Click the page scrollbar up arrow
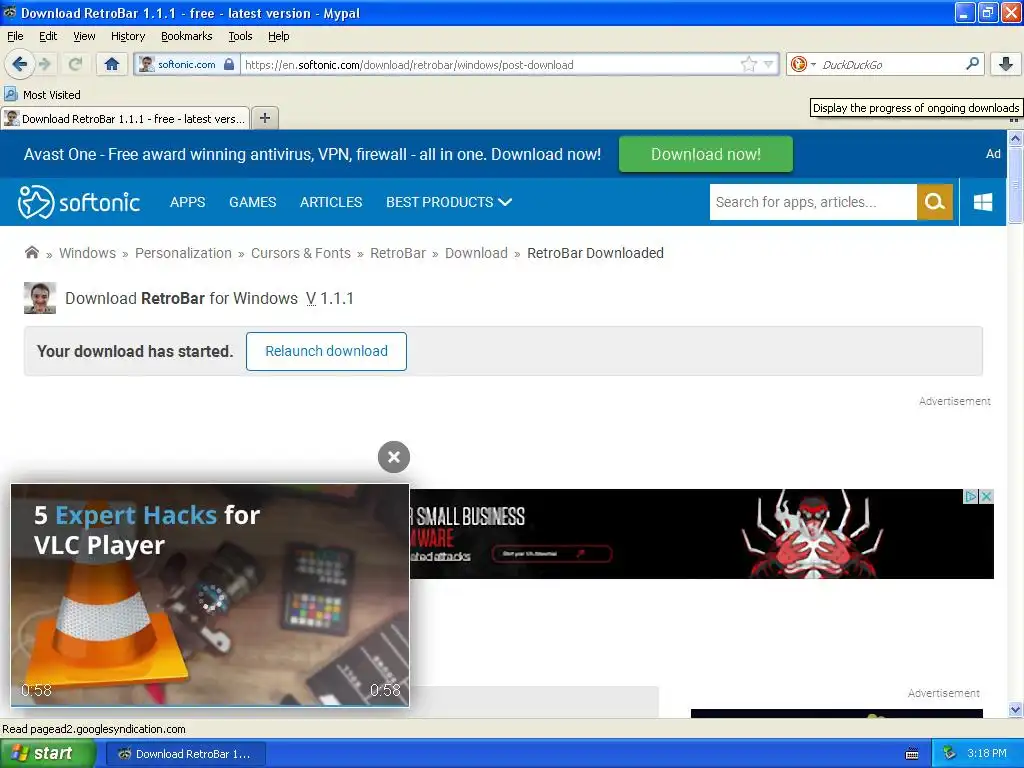1024x768 pixels. pyautogui.click(x=1015, y=138)
